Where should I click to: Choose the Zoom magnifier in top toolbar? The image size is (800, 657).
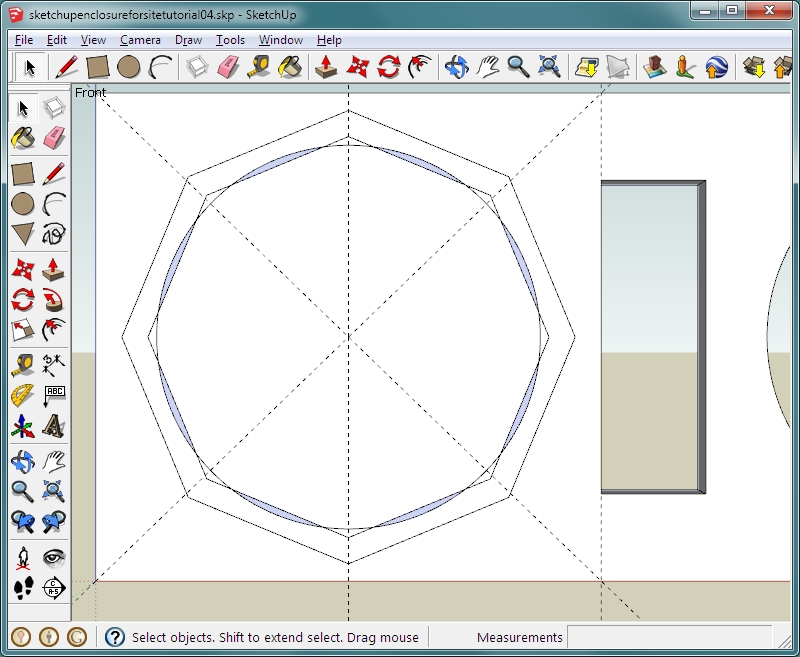click(x=518, y=67)
